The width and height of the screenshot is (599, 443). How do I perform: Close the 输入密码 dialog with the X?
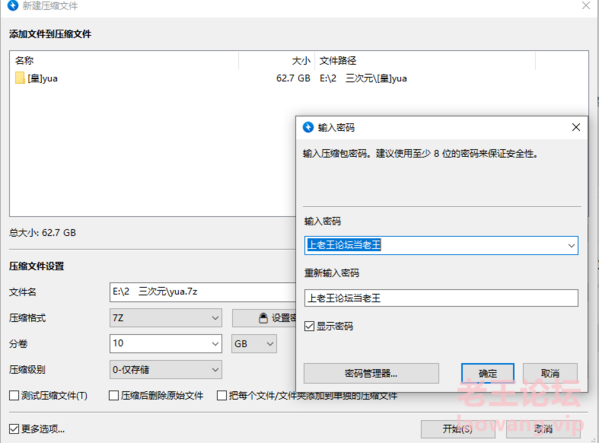[x=576, y=127]
